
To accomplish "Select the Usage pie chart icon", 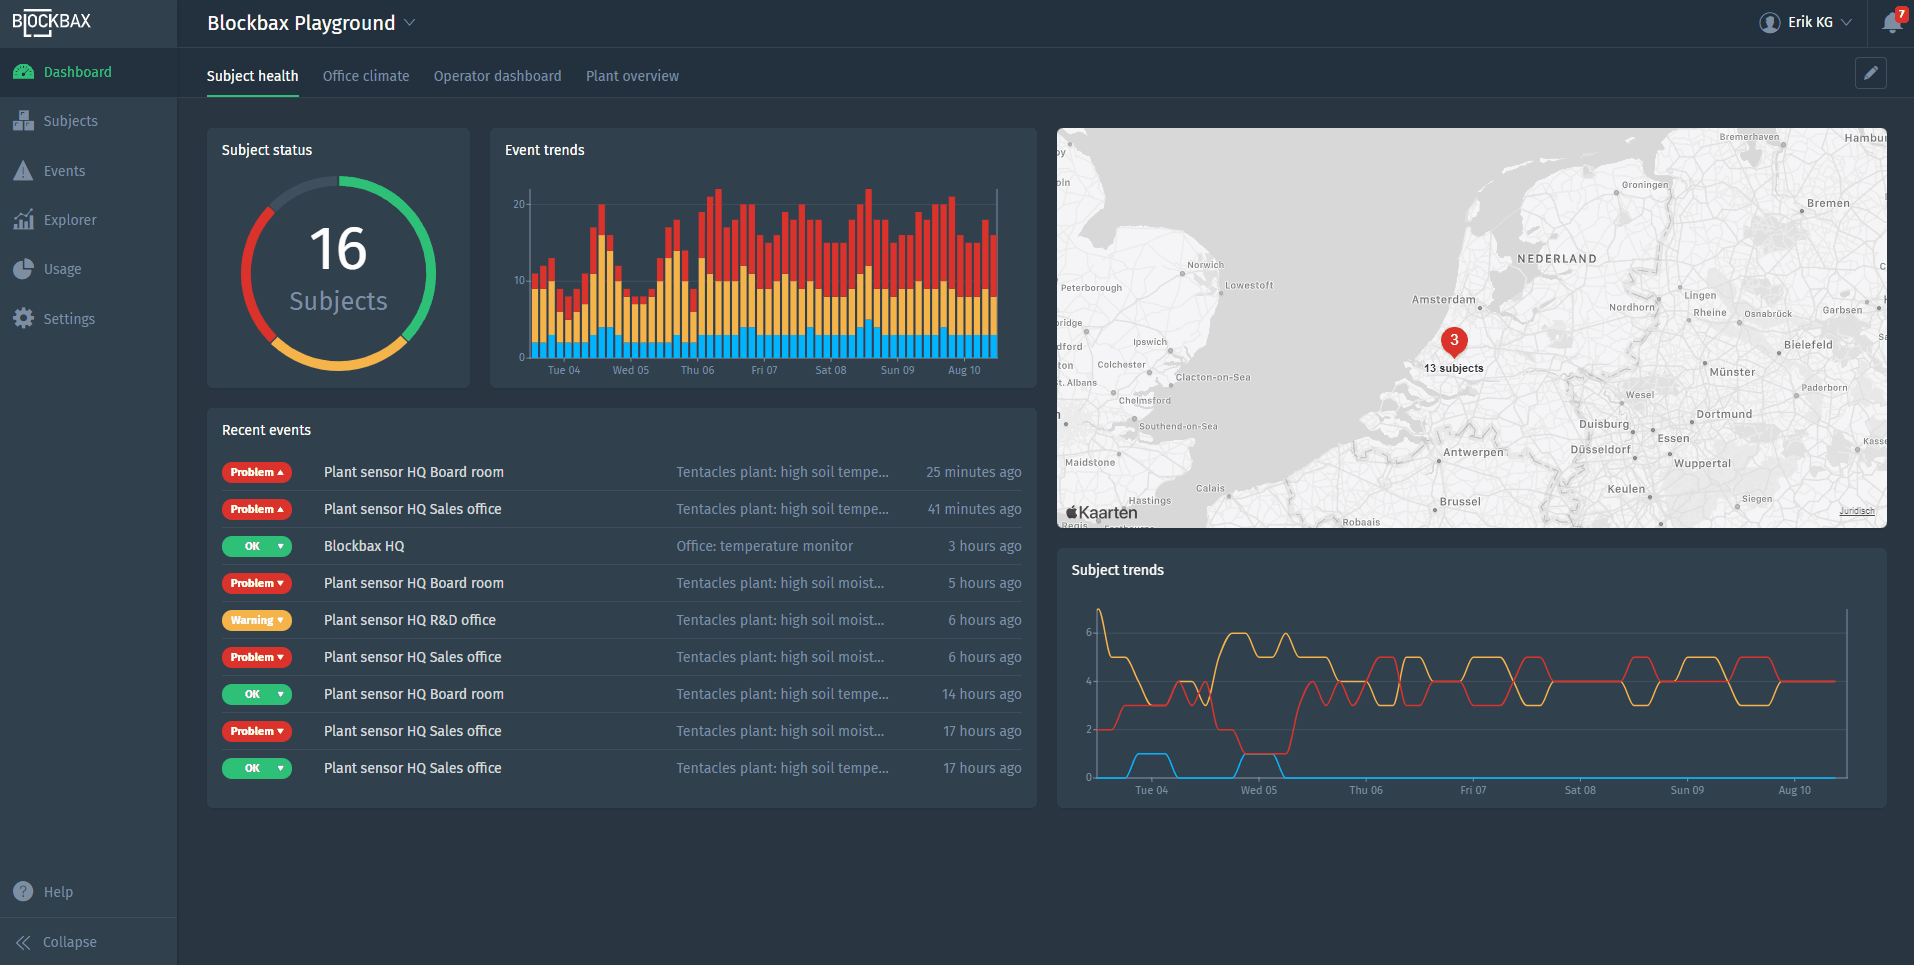I will point(23,269).
